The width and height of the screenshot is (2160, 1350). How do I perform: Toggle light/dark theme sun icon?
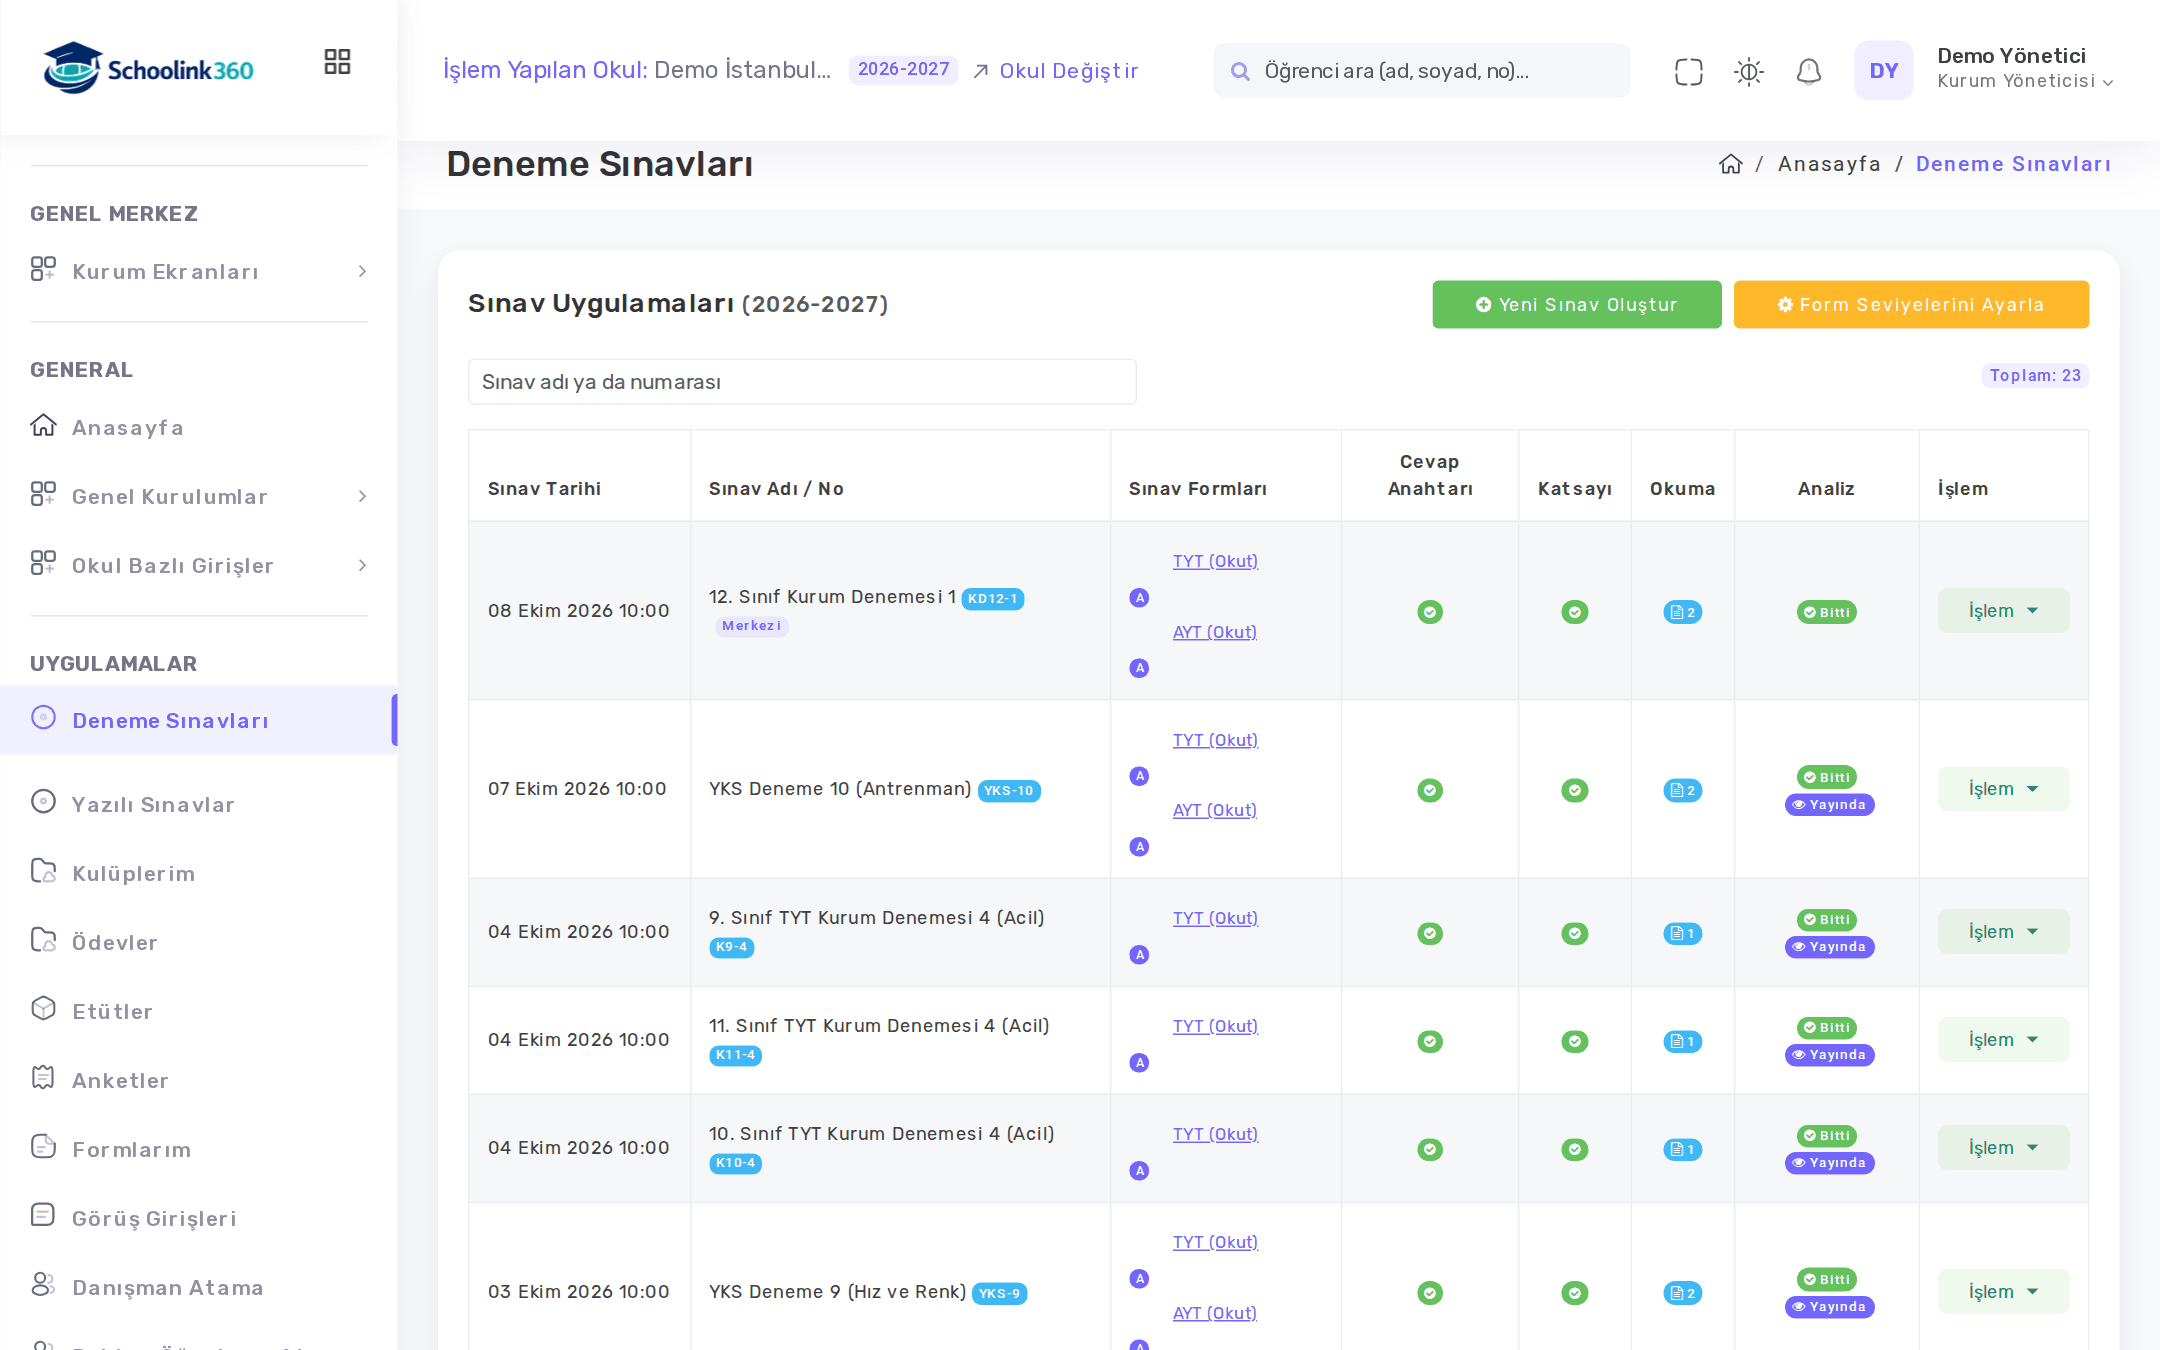tap(1748, 71)
